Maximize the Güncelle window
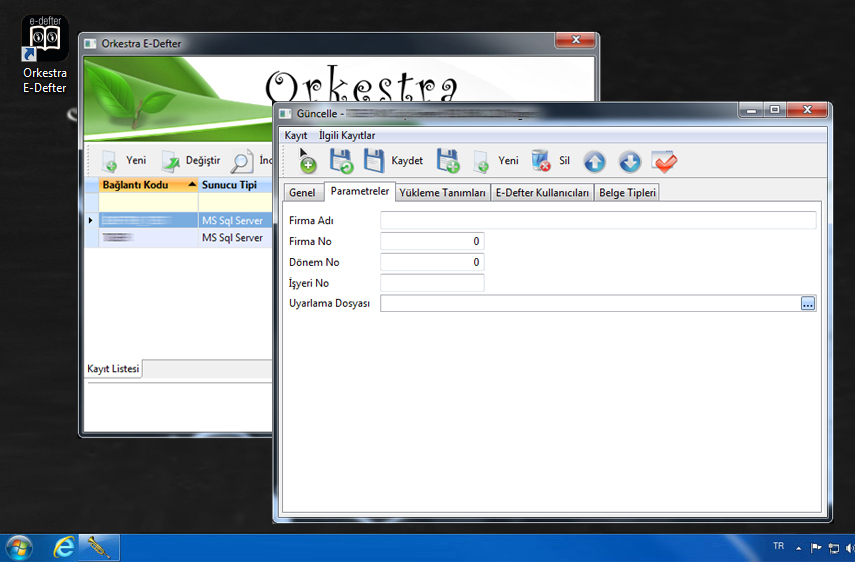The width and height of the screenshot is (855, 562). click(x=774, y=110)
